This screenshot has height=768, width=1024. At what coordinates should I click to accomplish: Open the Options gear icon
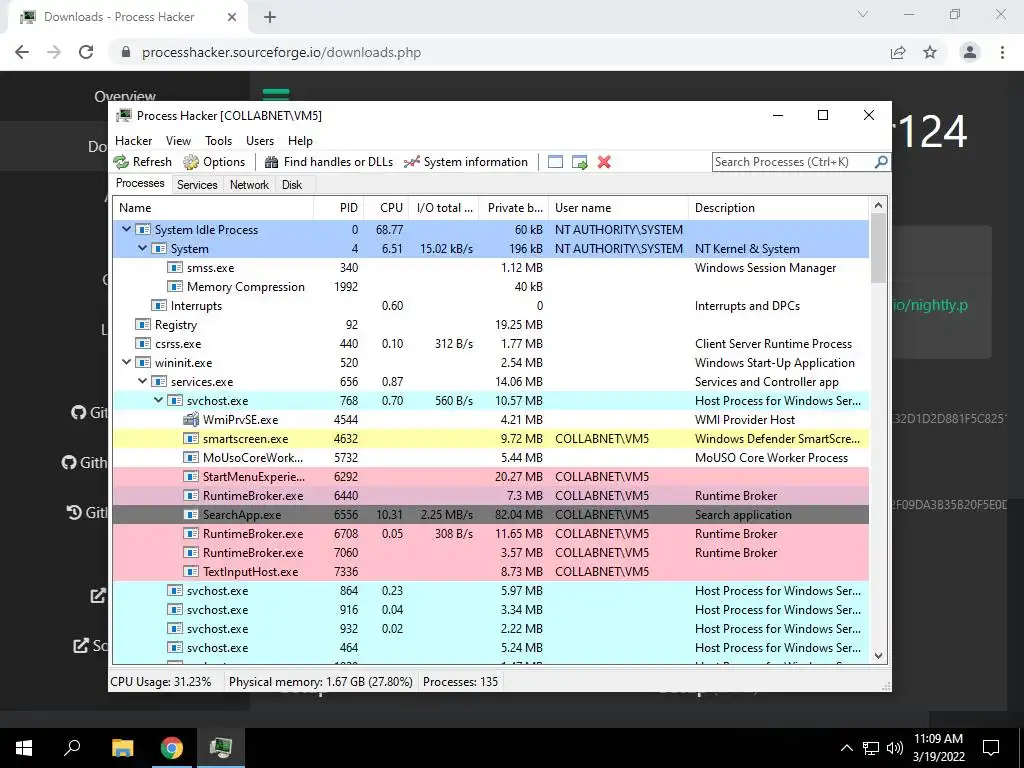[x=191, y=162]
